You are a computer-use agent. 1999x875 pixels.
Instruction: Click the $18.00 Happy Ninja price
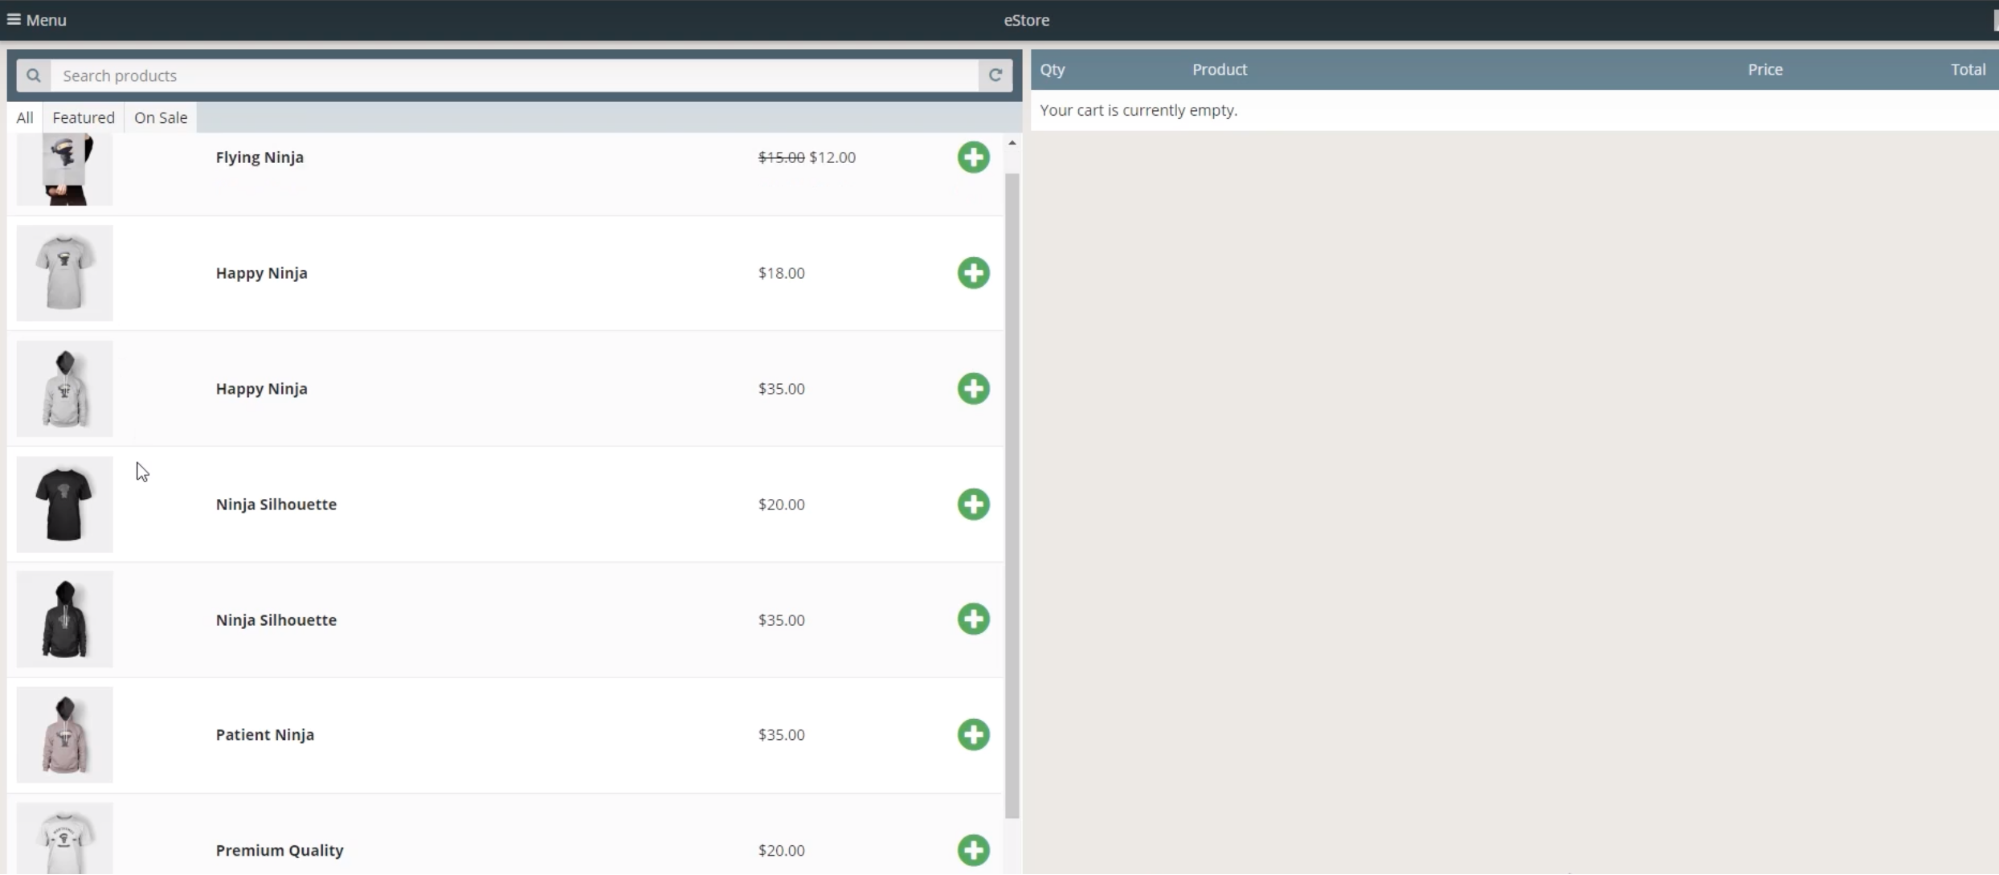tap(781, 273)
